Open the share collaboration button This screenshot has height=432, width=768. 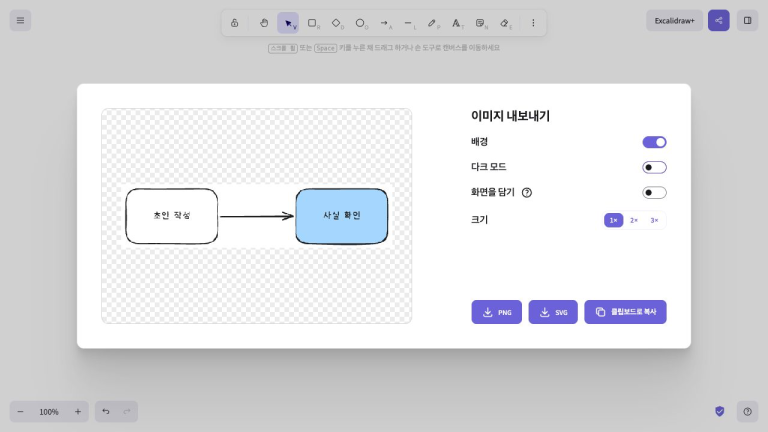pyautogui.click(x=719, y=21)
